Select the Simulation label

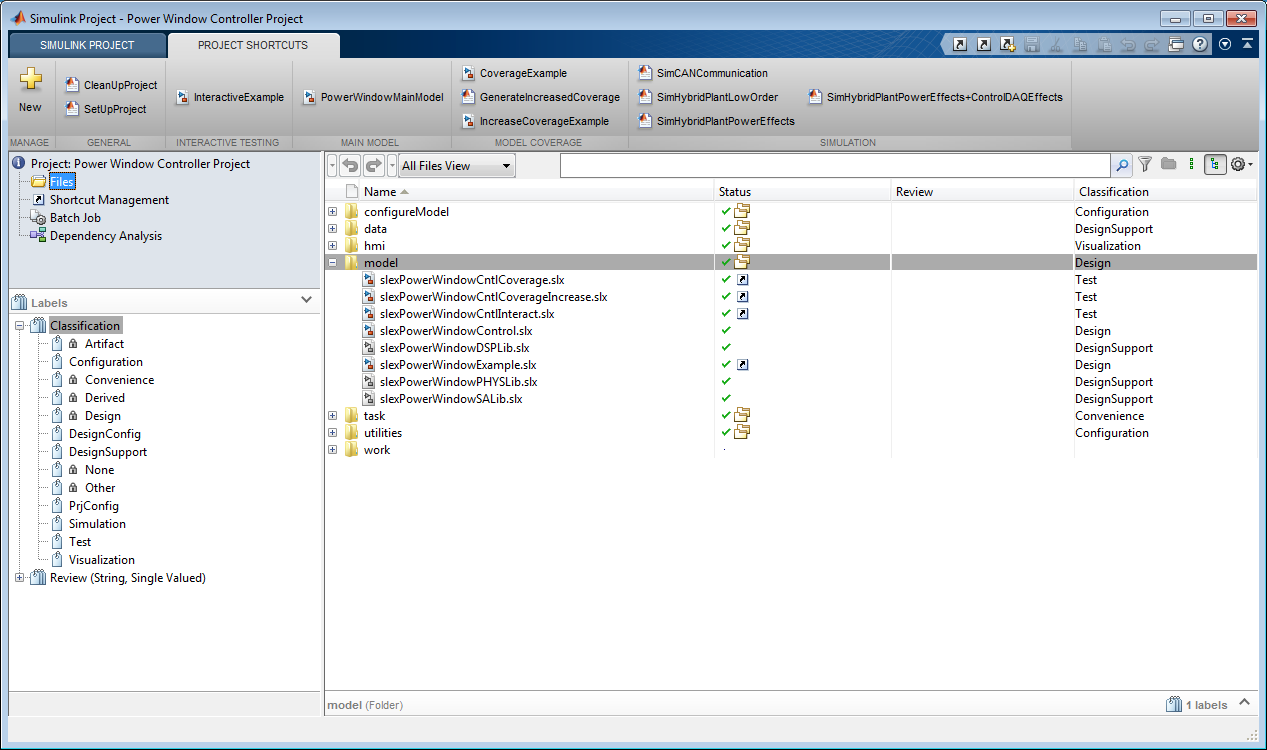(97, 524)
